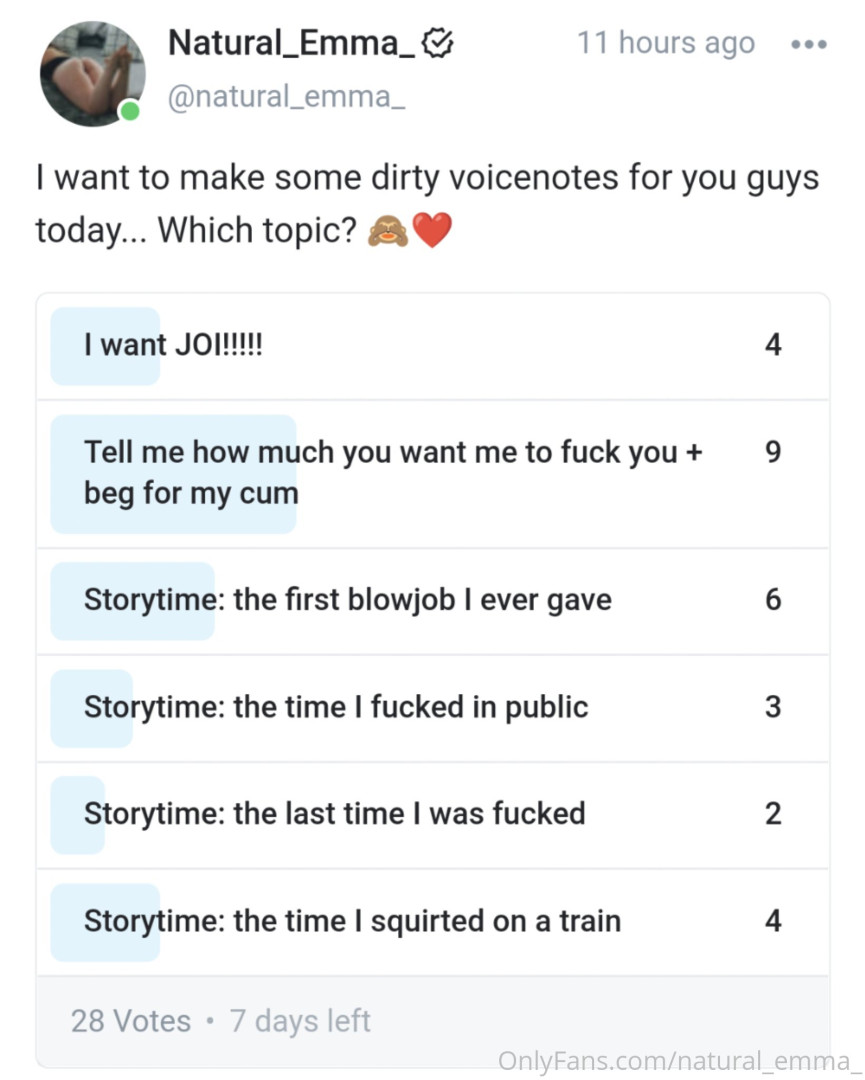Click the @natural_emma_ handle
865x1080 pixels.
point(286,99)
